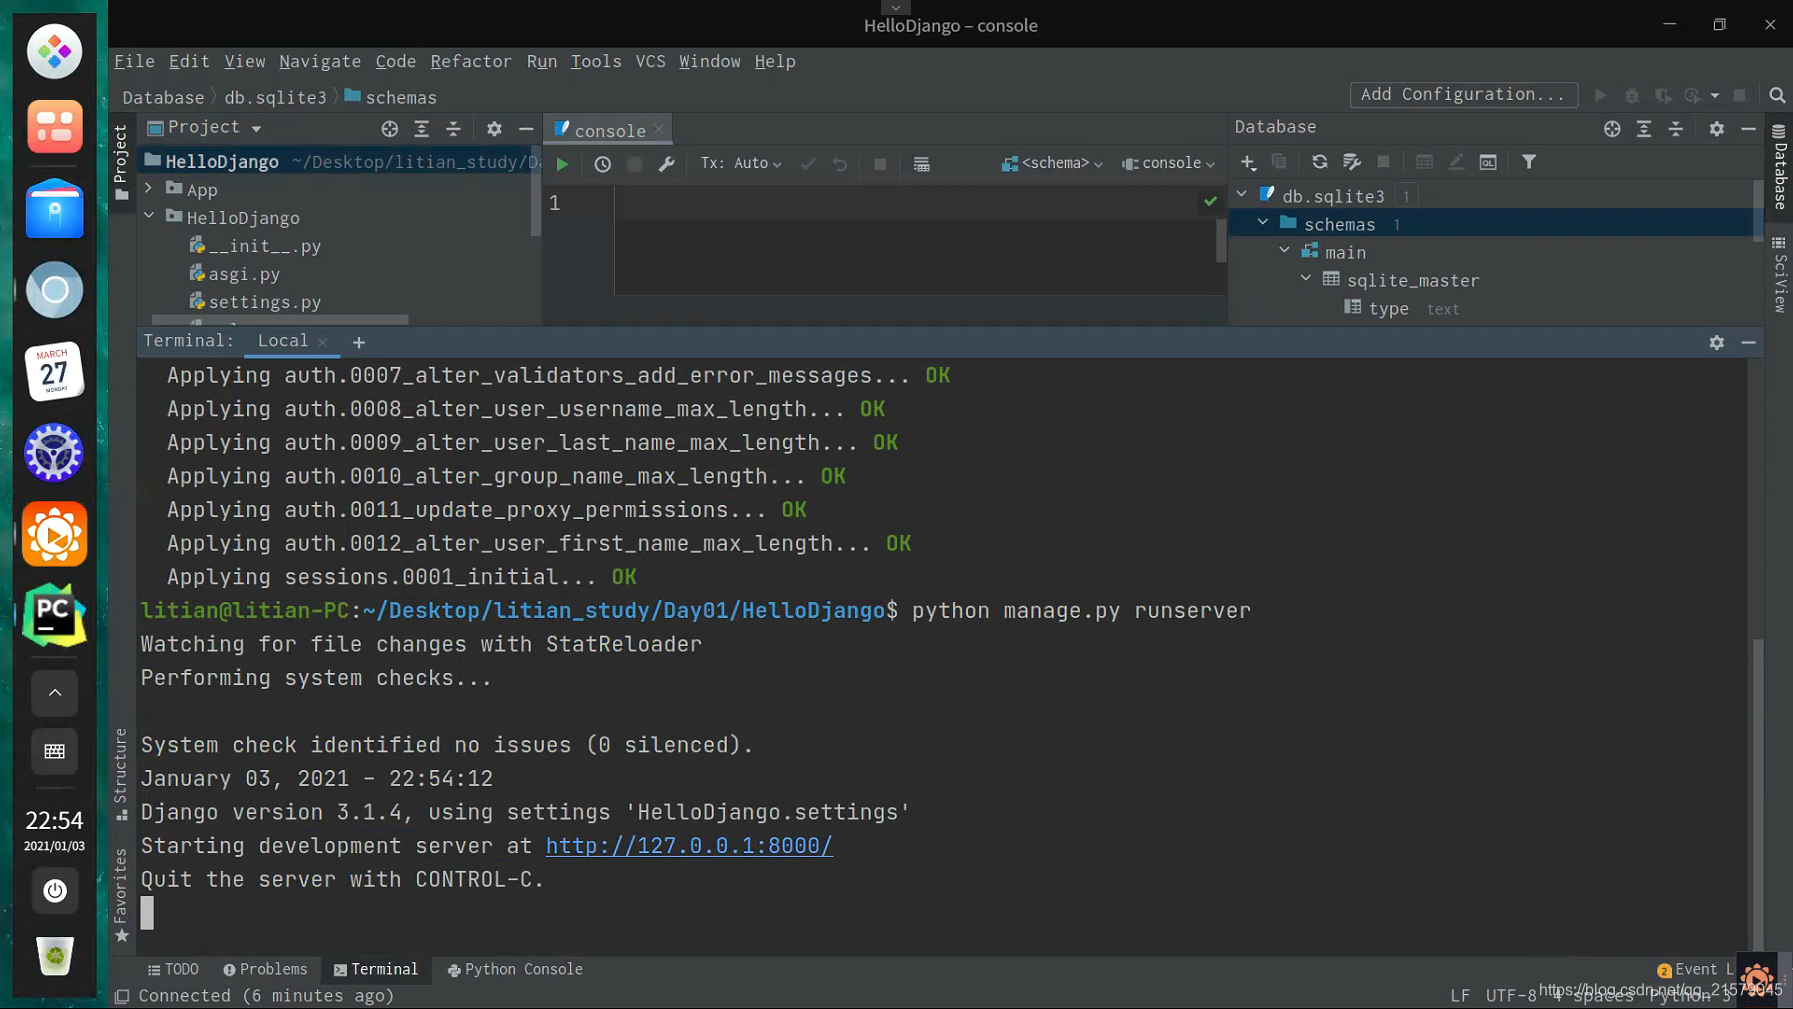Select asgi.py in the Project tree
The width and height of the screenshot is (1793, 1009).
click(x=244, y=273)
